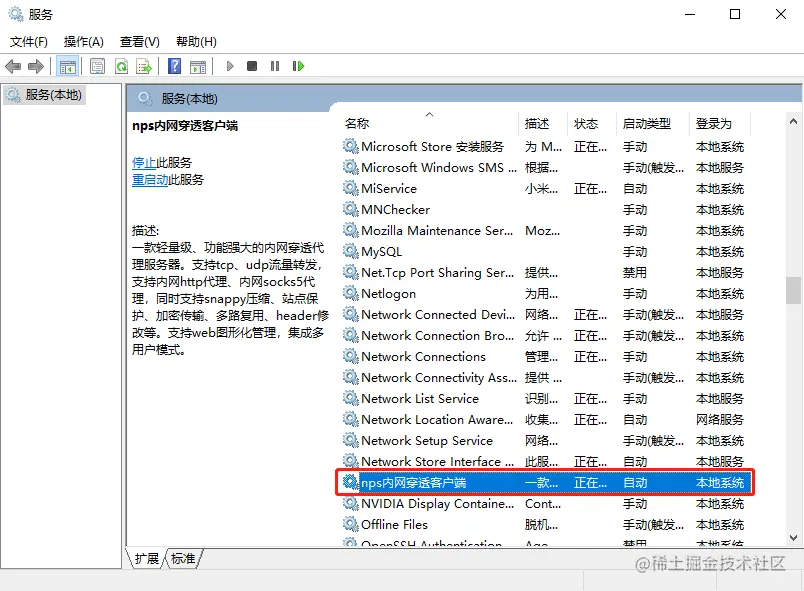The image size is (804, 591).
Task: Select the Network Connection Broker row
Action: pyautogui.click(x=545, y=335)
